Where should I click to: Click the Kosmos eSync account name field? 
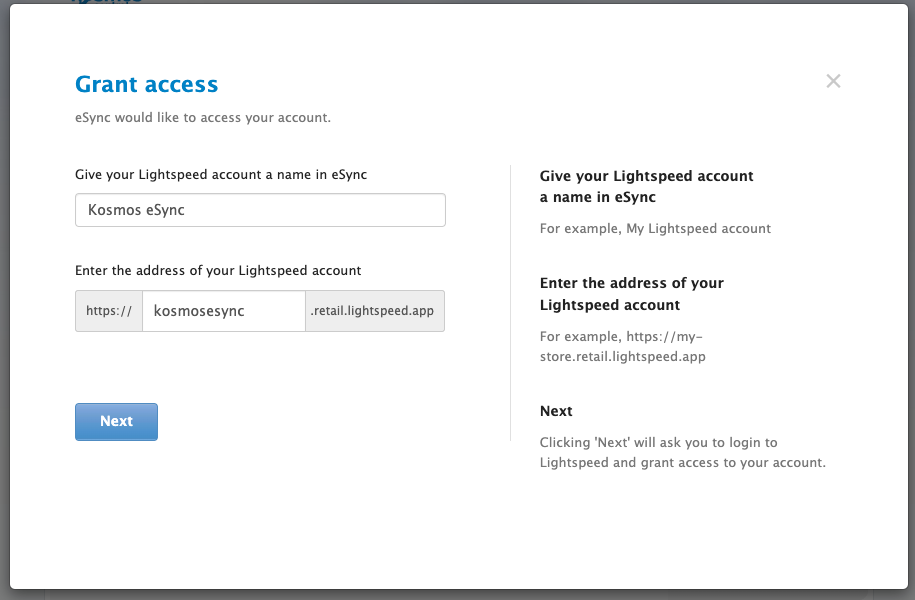point(260,210)
